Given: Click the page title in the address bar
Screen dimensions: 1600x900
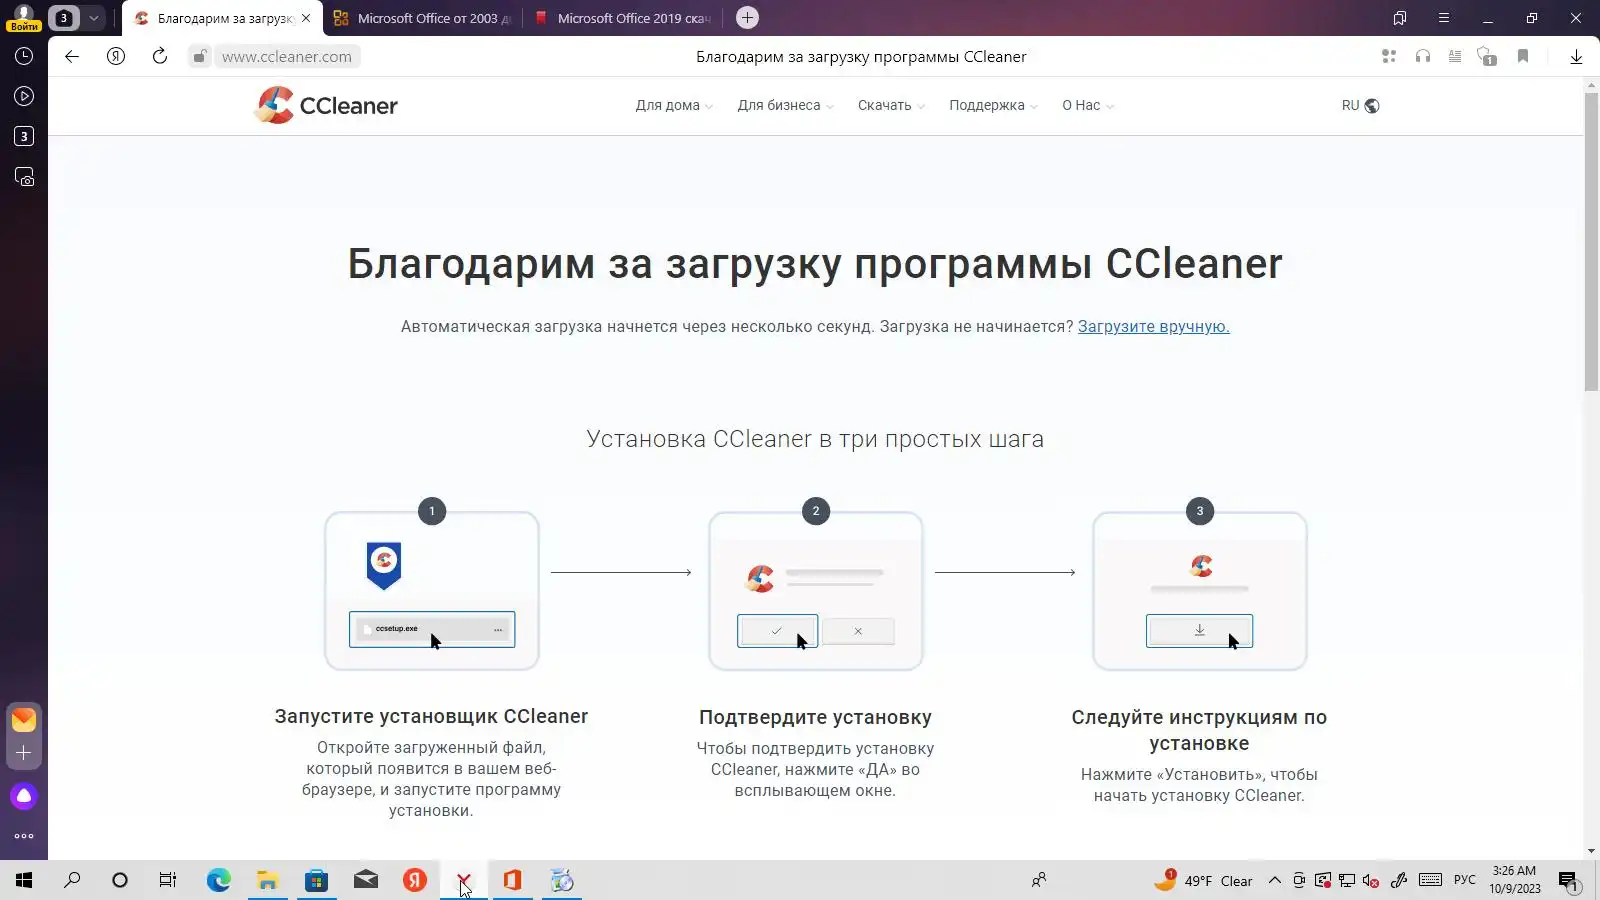Looking at the screenshot, I should (x=861, y=57).
